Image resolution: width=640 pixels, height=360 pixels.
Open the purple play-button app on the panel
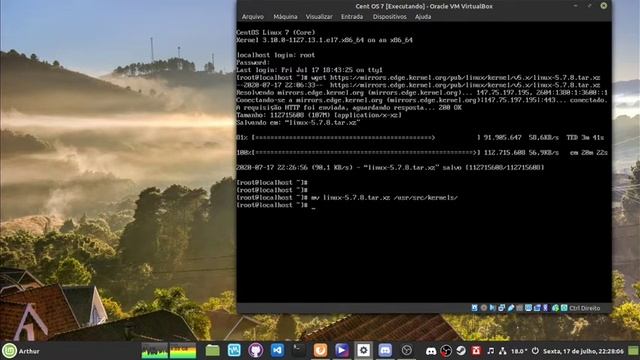pyautogui.click(x=342, y=350)
